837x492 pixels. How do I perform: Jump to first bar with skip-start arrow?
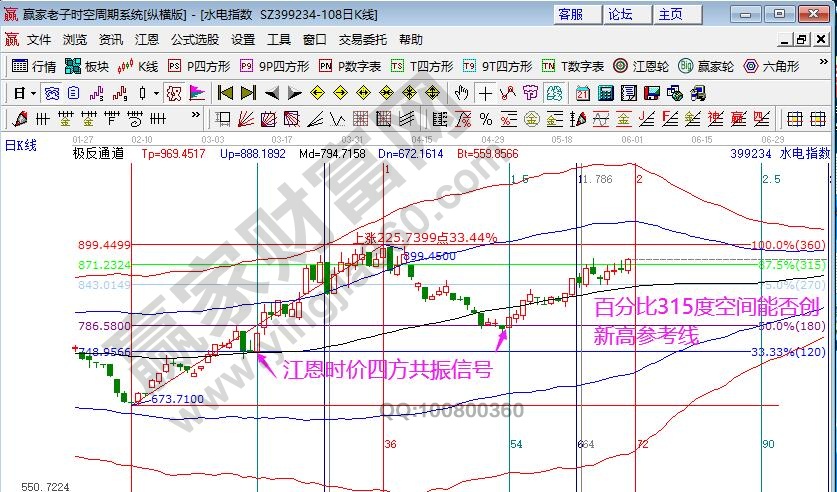point(224,93)
